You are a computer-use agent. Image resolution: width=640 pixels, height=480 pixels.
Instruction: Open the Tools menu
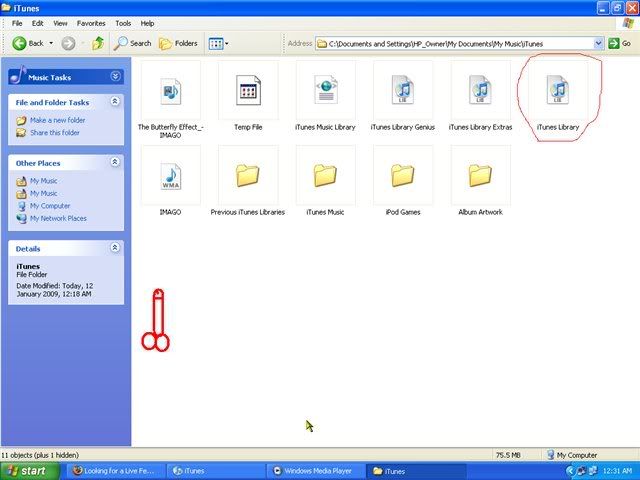[x=123, y=23]
